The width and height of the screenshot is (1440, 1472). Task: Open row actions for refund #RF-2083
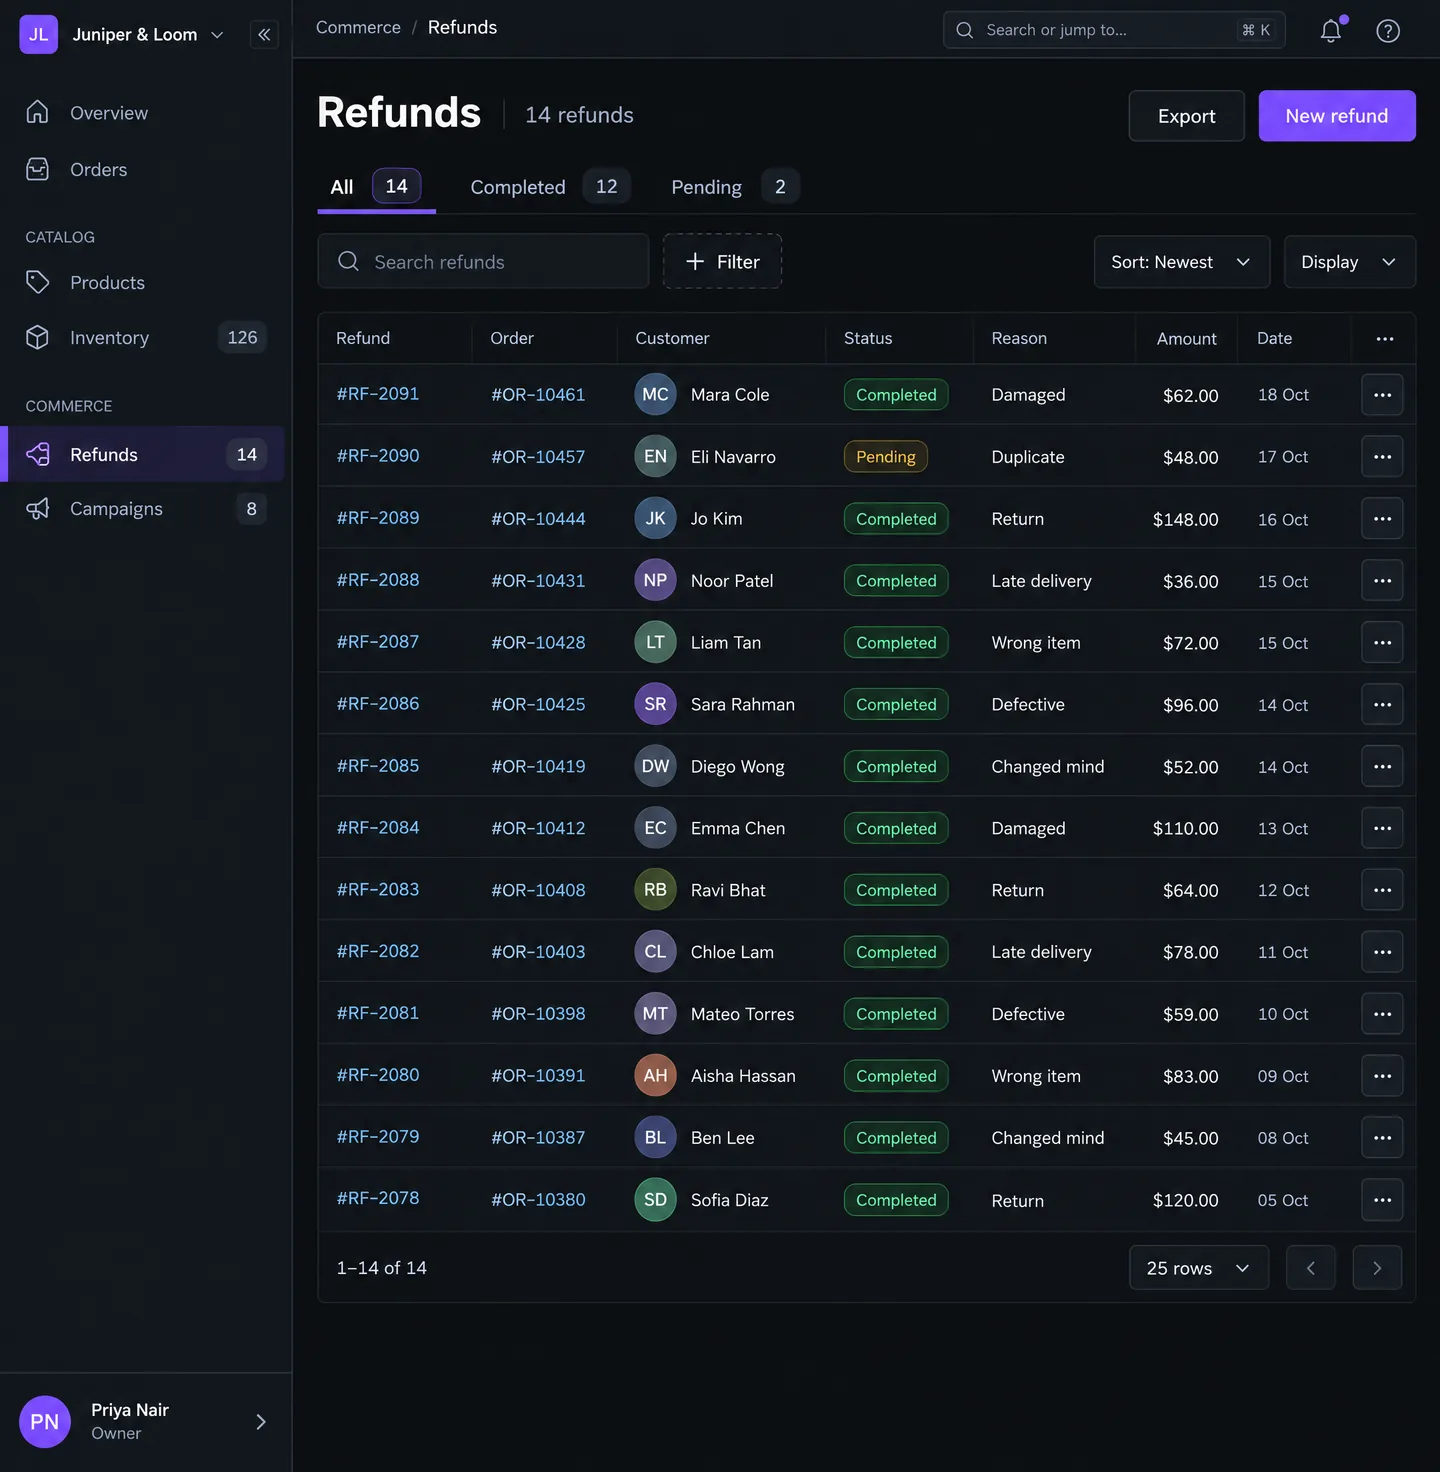point(1382,890)
